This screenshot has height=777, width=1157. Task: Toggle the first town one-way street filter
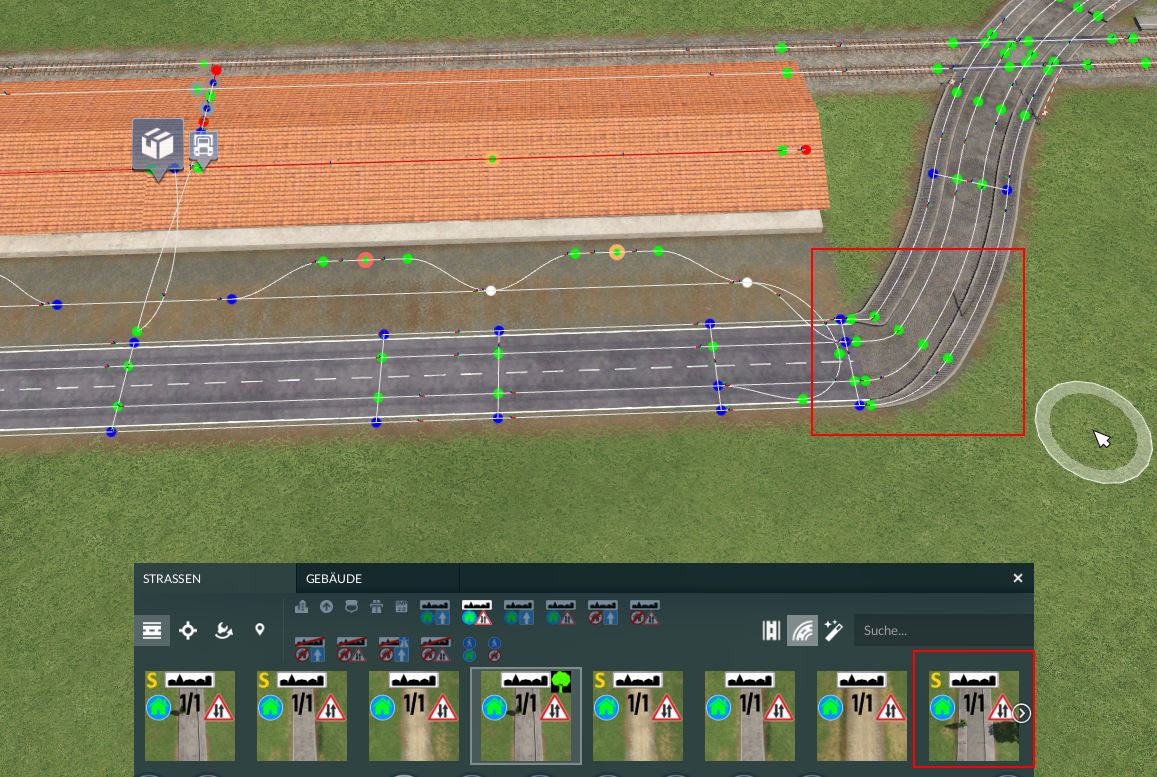click(x=435, y=612)
